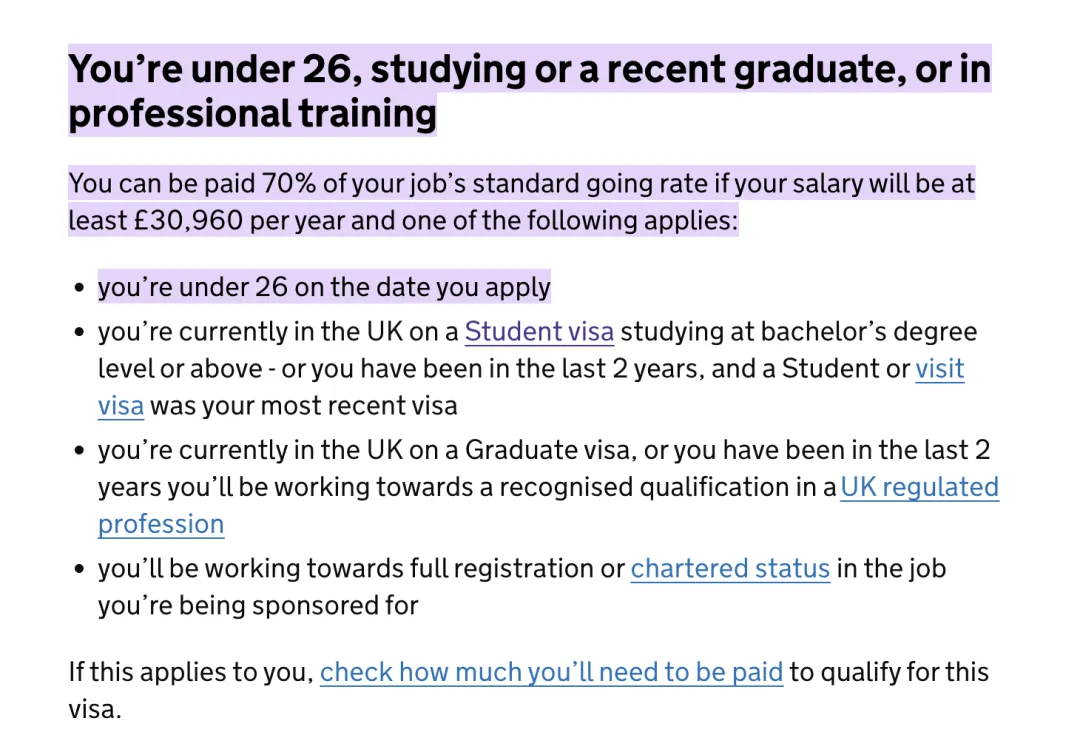Click 'you're being sponsored for' text
The height and width of the screenshot is (755, 1080).
click(258, 605)
